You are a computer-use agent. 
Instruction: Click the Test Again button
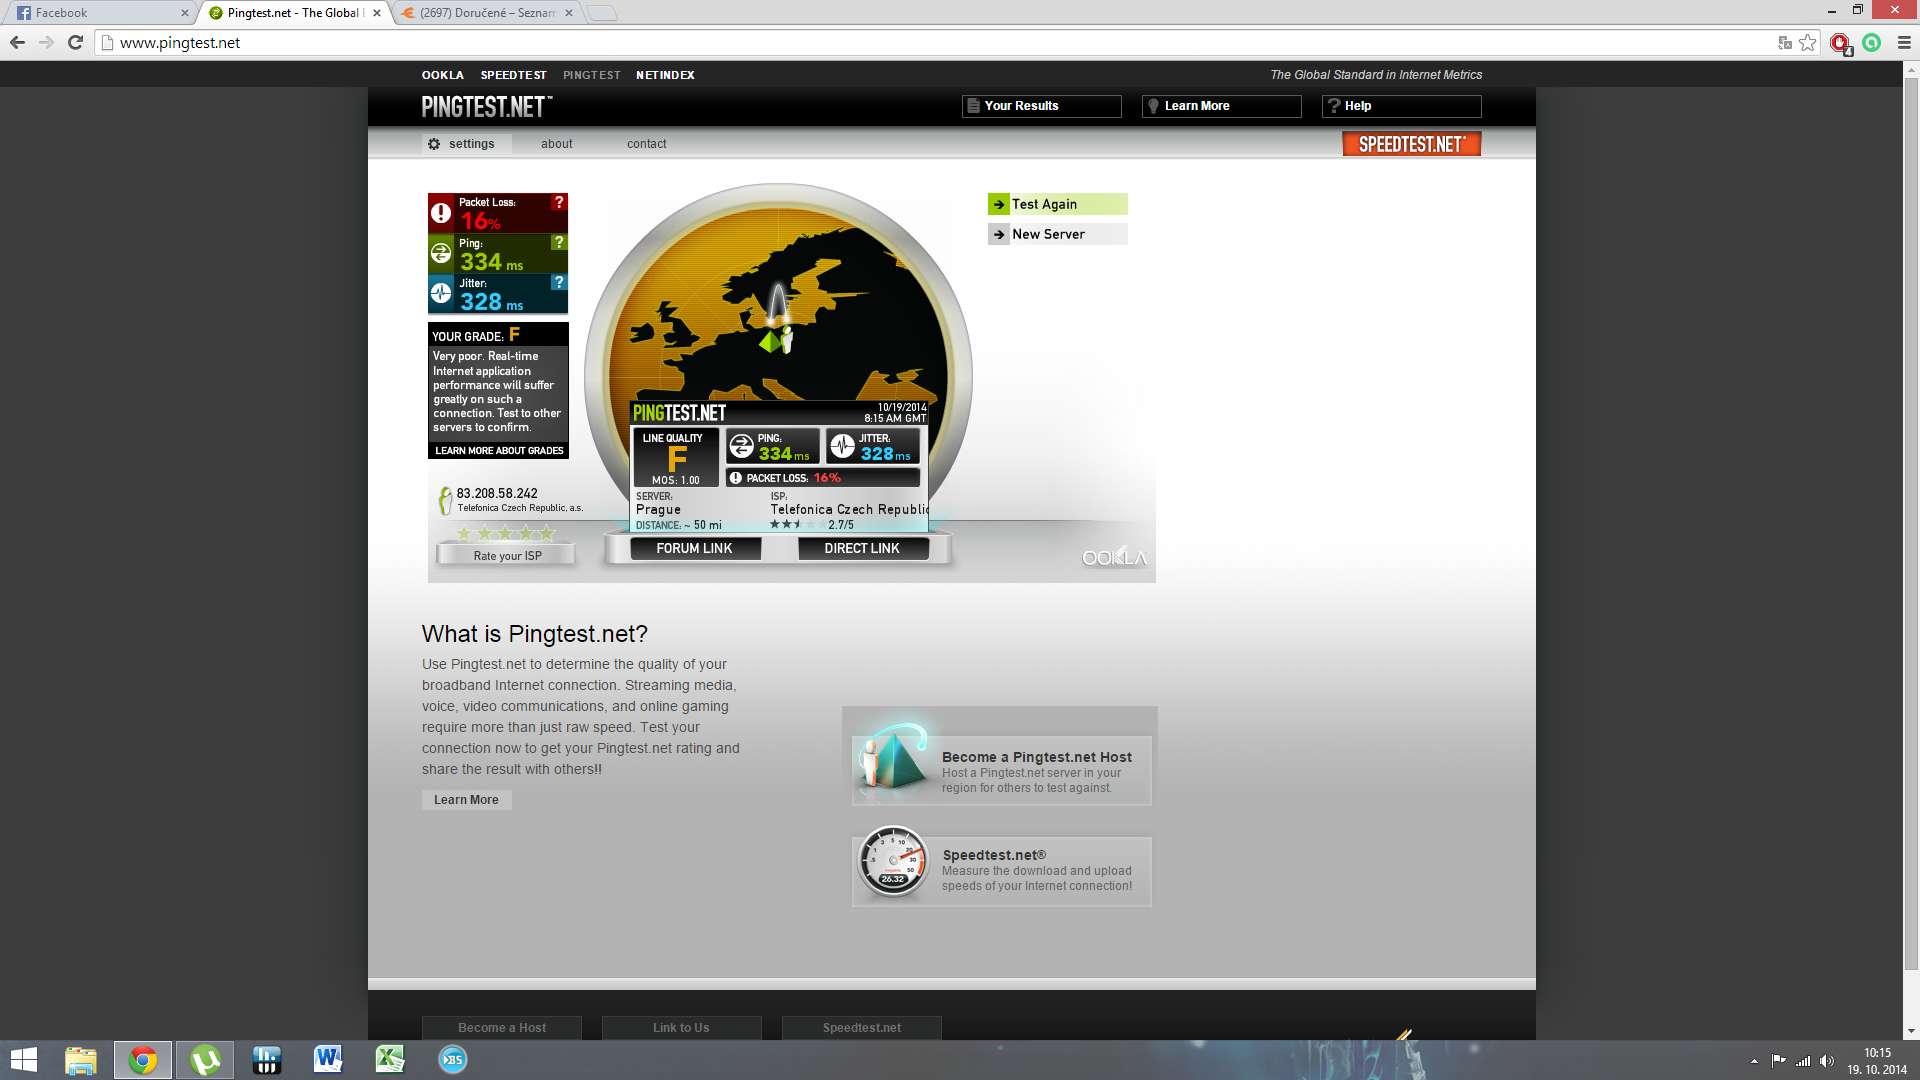tap(1058, 204)
